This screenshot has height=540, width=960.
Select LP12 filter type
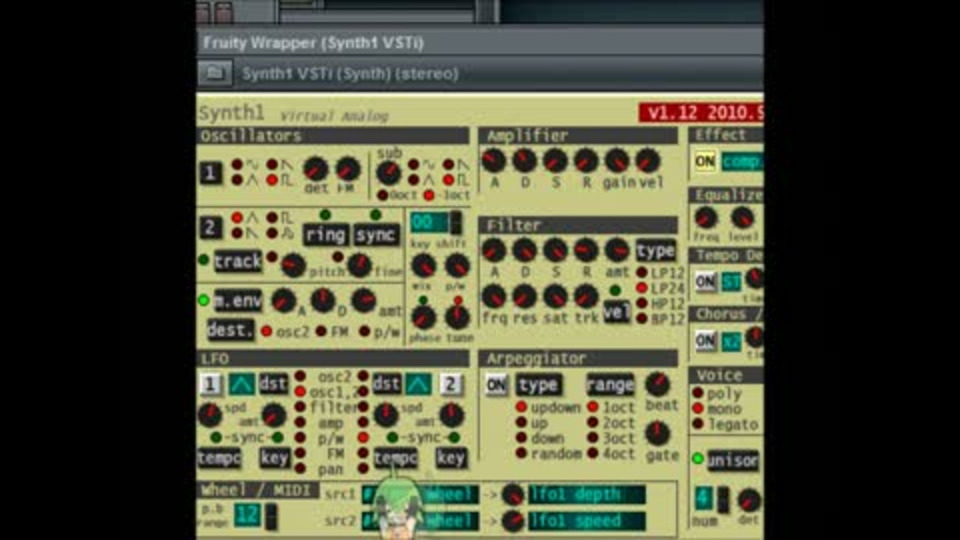pyautogui.click(x=642, y=272)
